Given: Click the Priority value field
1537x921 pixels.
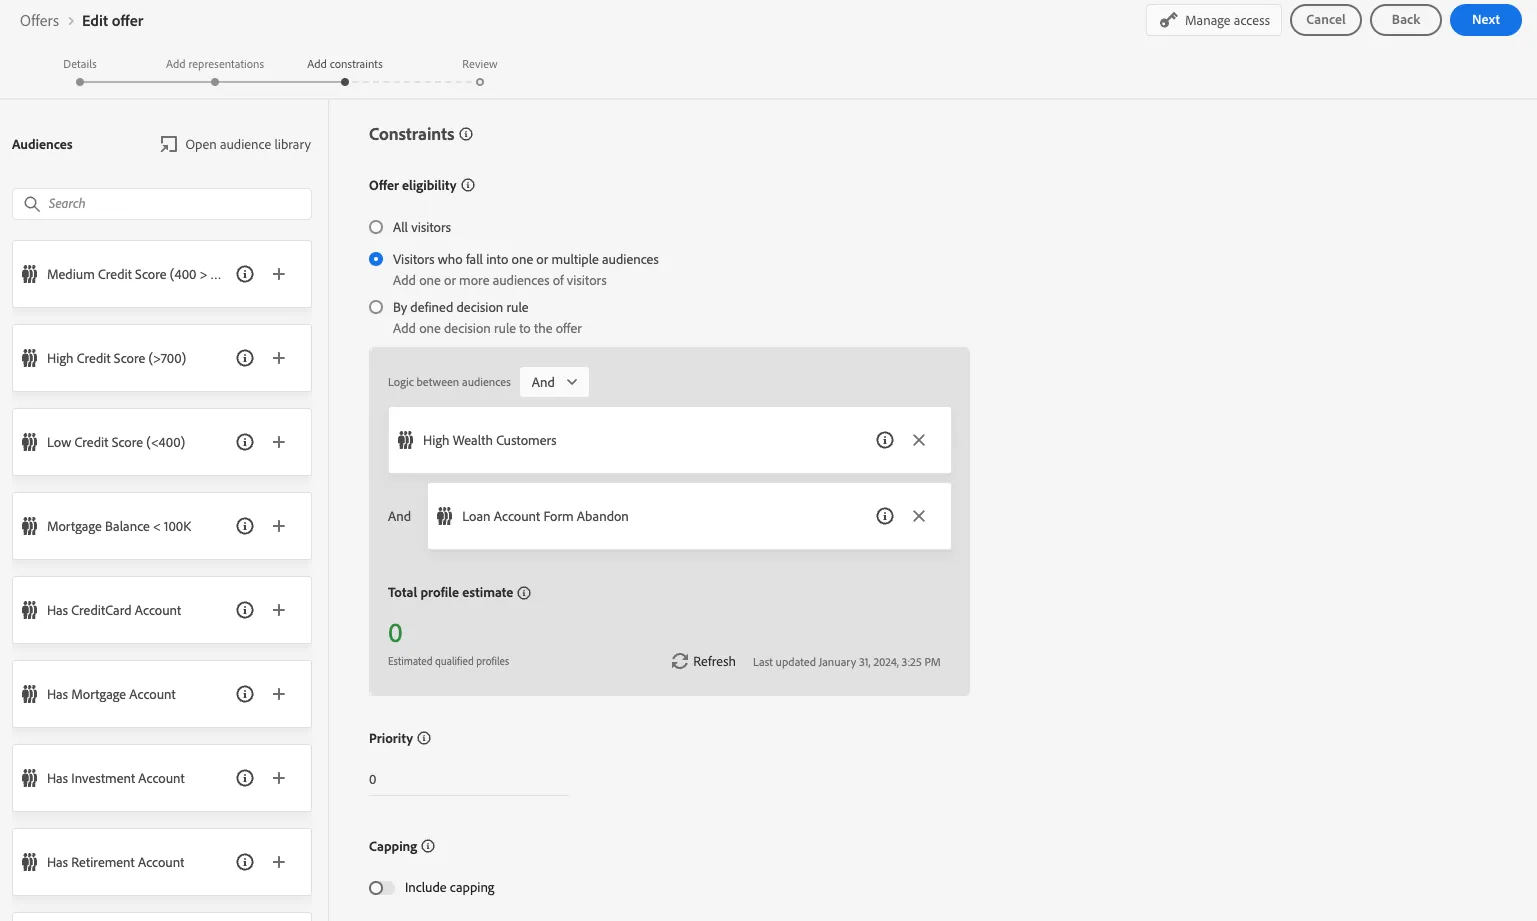Looking at the screenshot, I should pyautogui.click(x=469, y=780).
